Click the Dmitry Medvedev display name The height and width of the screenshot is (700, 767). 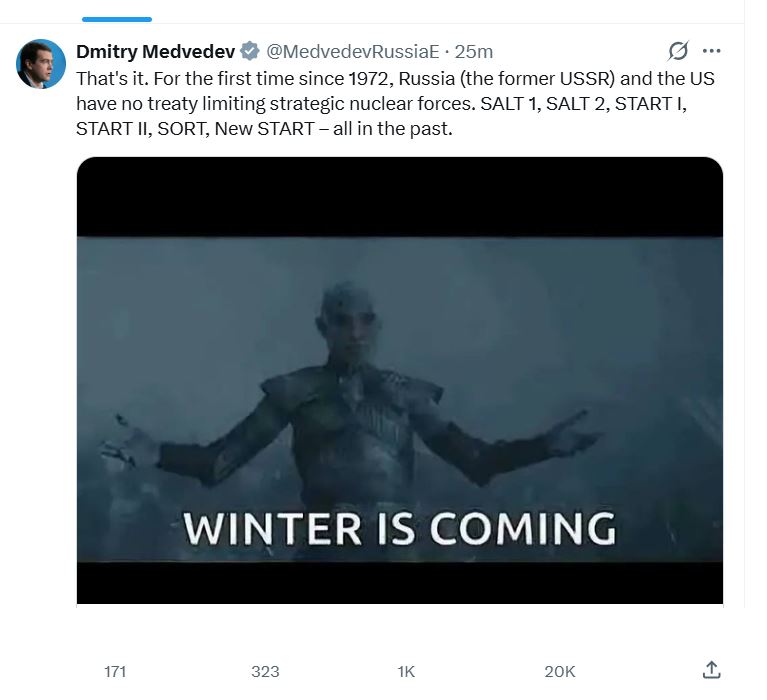[155, 51]
